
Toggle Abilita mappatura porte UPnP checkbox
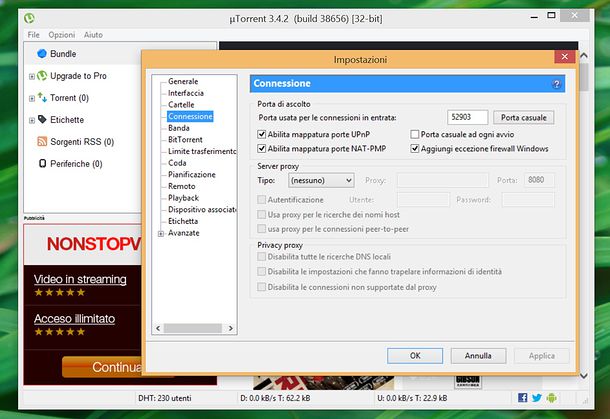tap(261, 134)
